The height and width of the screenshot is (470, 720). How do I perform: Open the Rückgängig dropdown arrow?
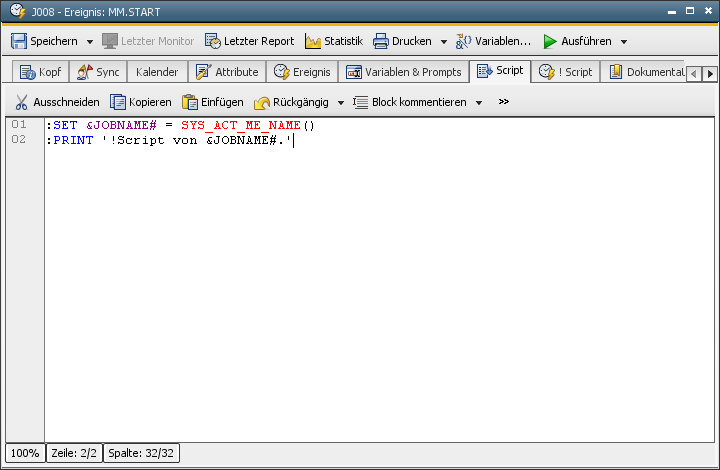tap(341, 103)
